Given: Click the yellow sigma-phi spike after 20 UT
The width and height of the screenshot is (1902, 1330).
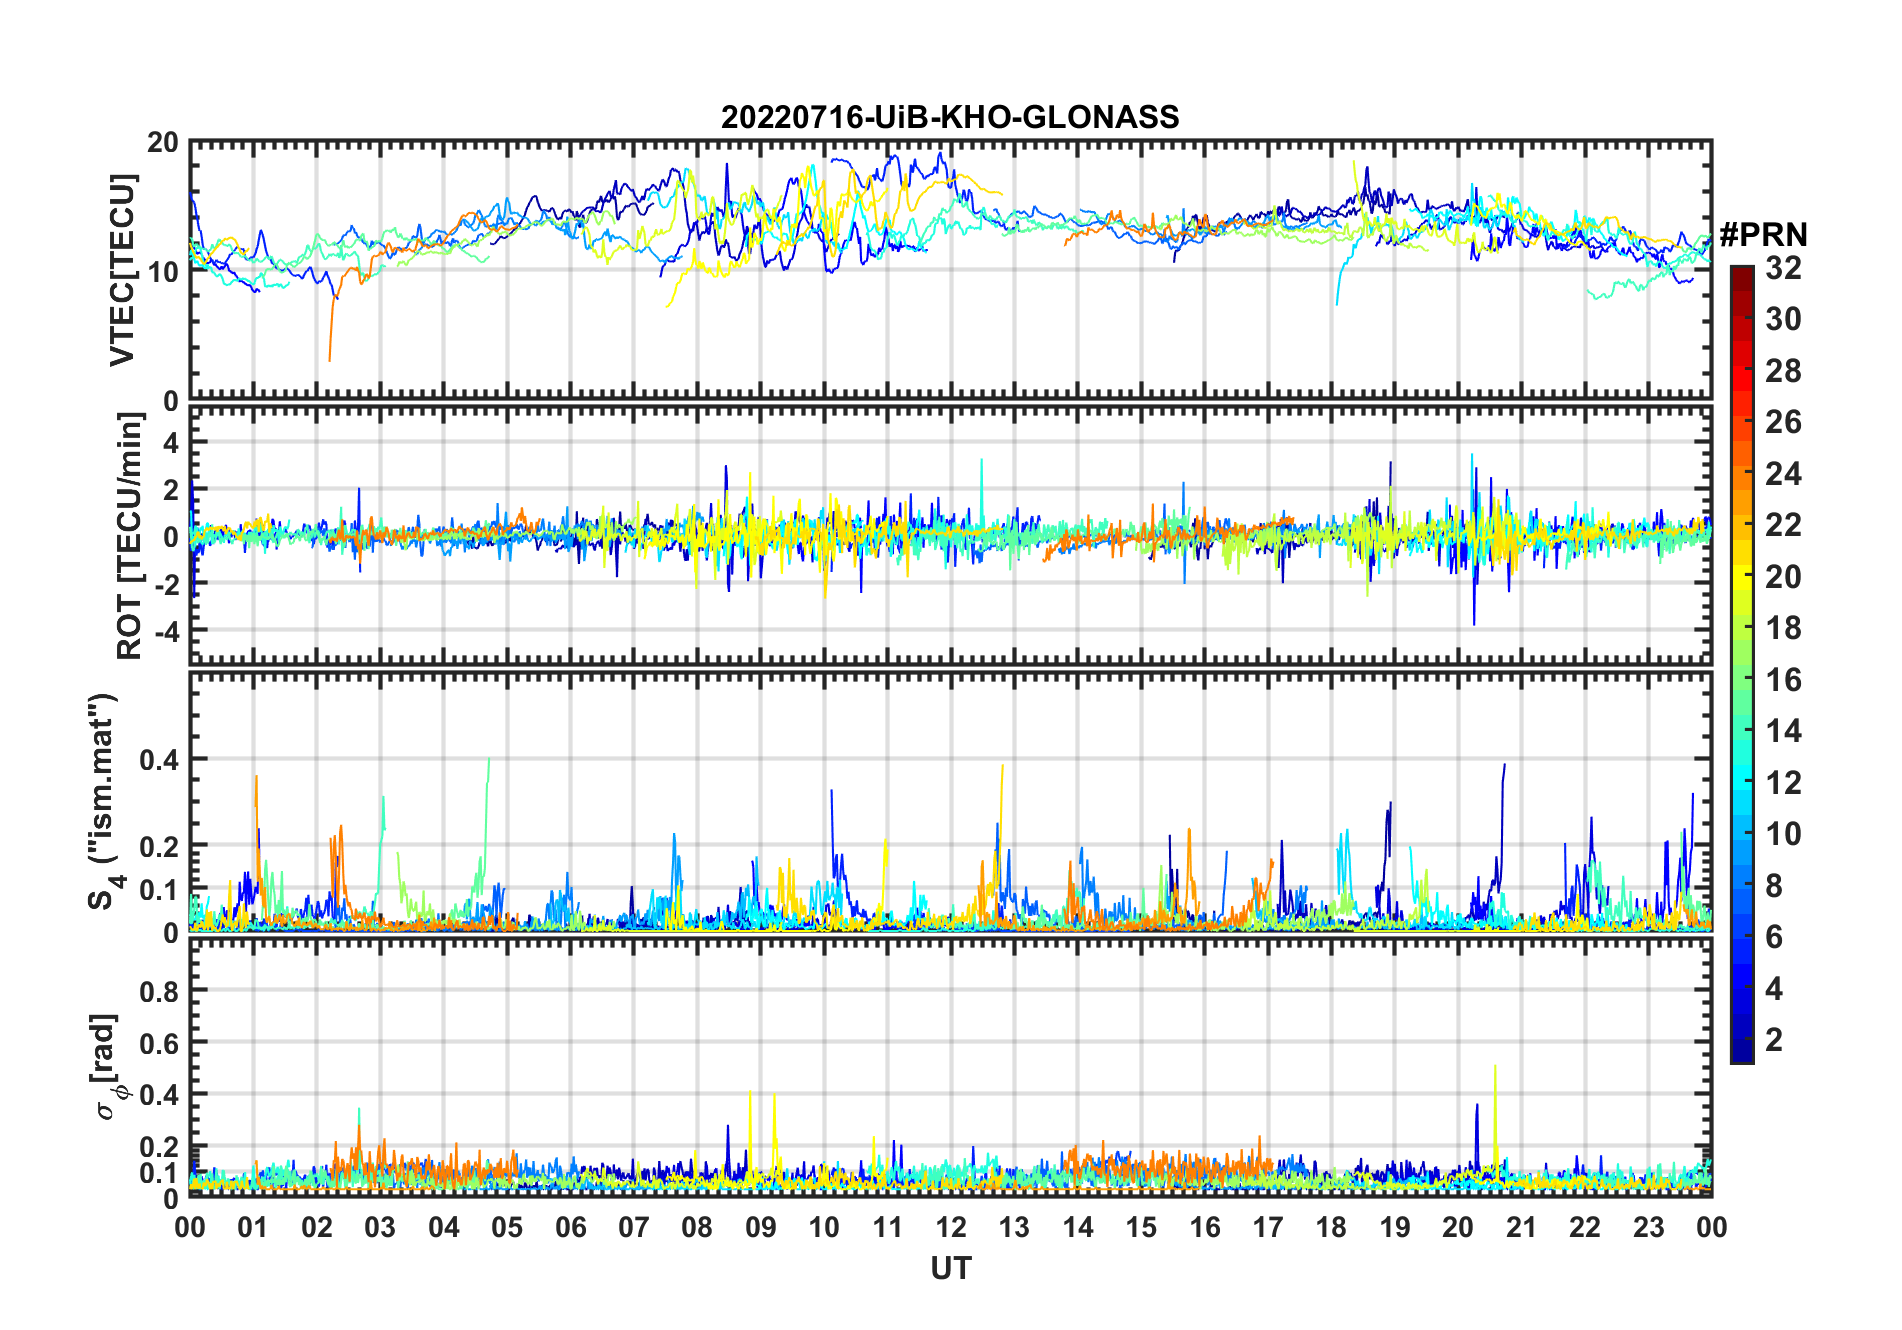Looking at the screenshot, I should pos(1496,1115).
